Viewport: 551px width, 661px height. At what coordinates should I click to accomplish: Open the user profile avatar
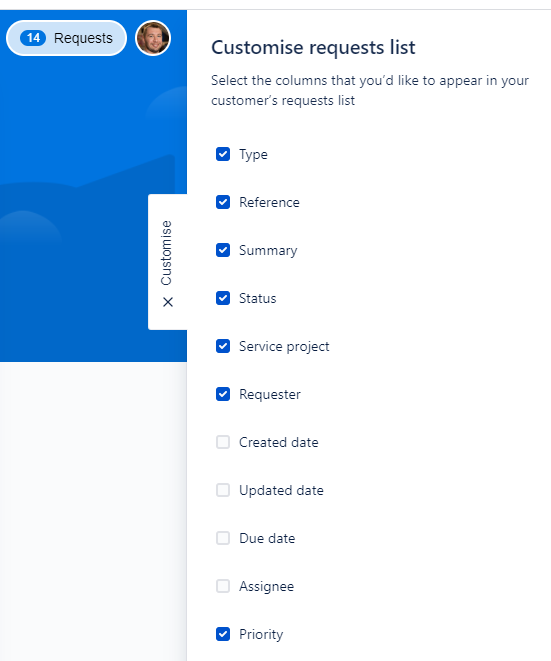pyautogui.click(x=153, y=38)
